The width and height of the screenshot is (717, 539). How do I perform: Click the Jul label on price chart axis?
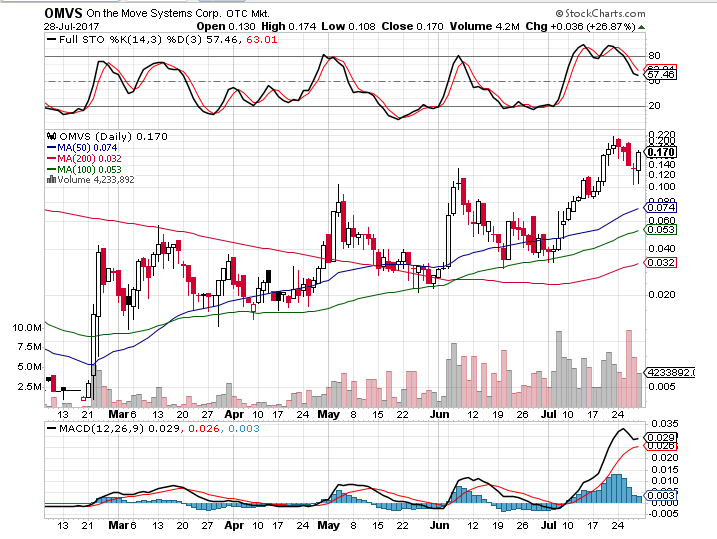(x=549, y=414)
